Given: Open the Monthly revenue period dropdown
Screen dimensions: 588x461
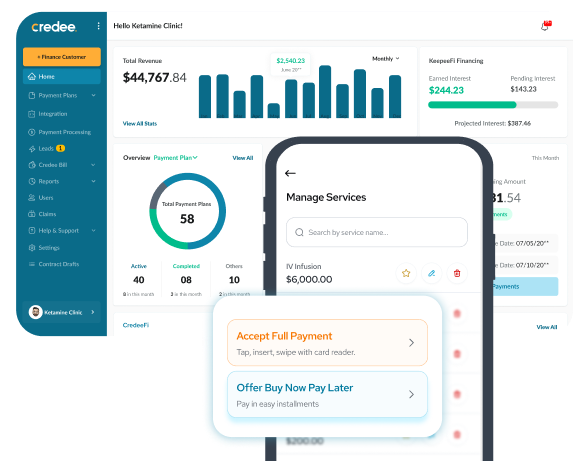Looking at the screenshot, I should 386,59.
